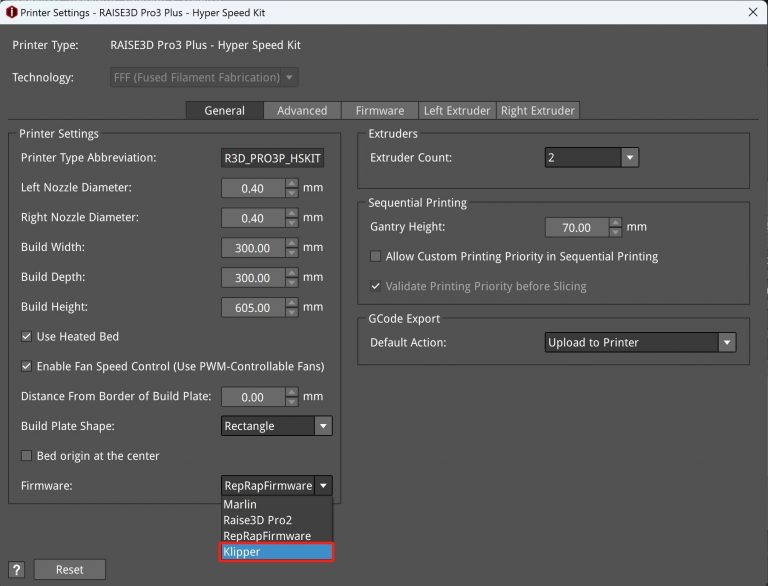
Task: Click Build Width value field
Action: [x=253, y=248]
